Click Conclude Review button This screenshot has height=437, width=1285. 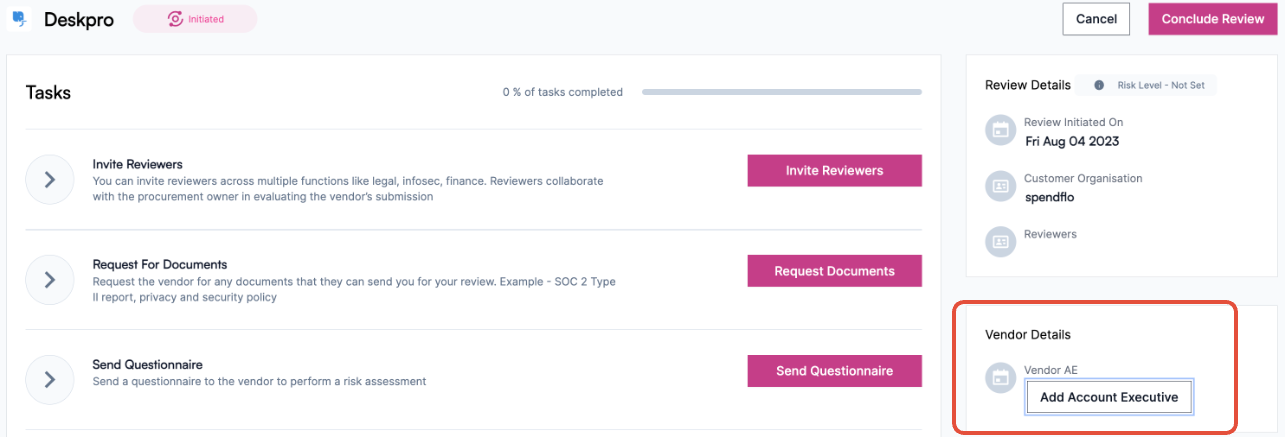(x=1213, y=19)
